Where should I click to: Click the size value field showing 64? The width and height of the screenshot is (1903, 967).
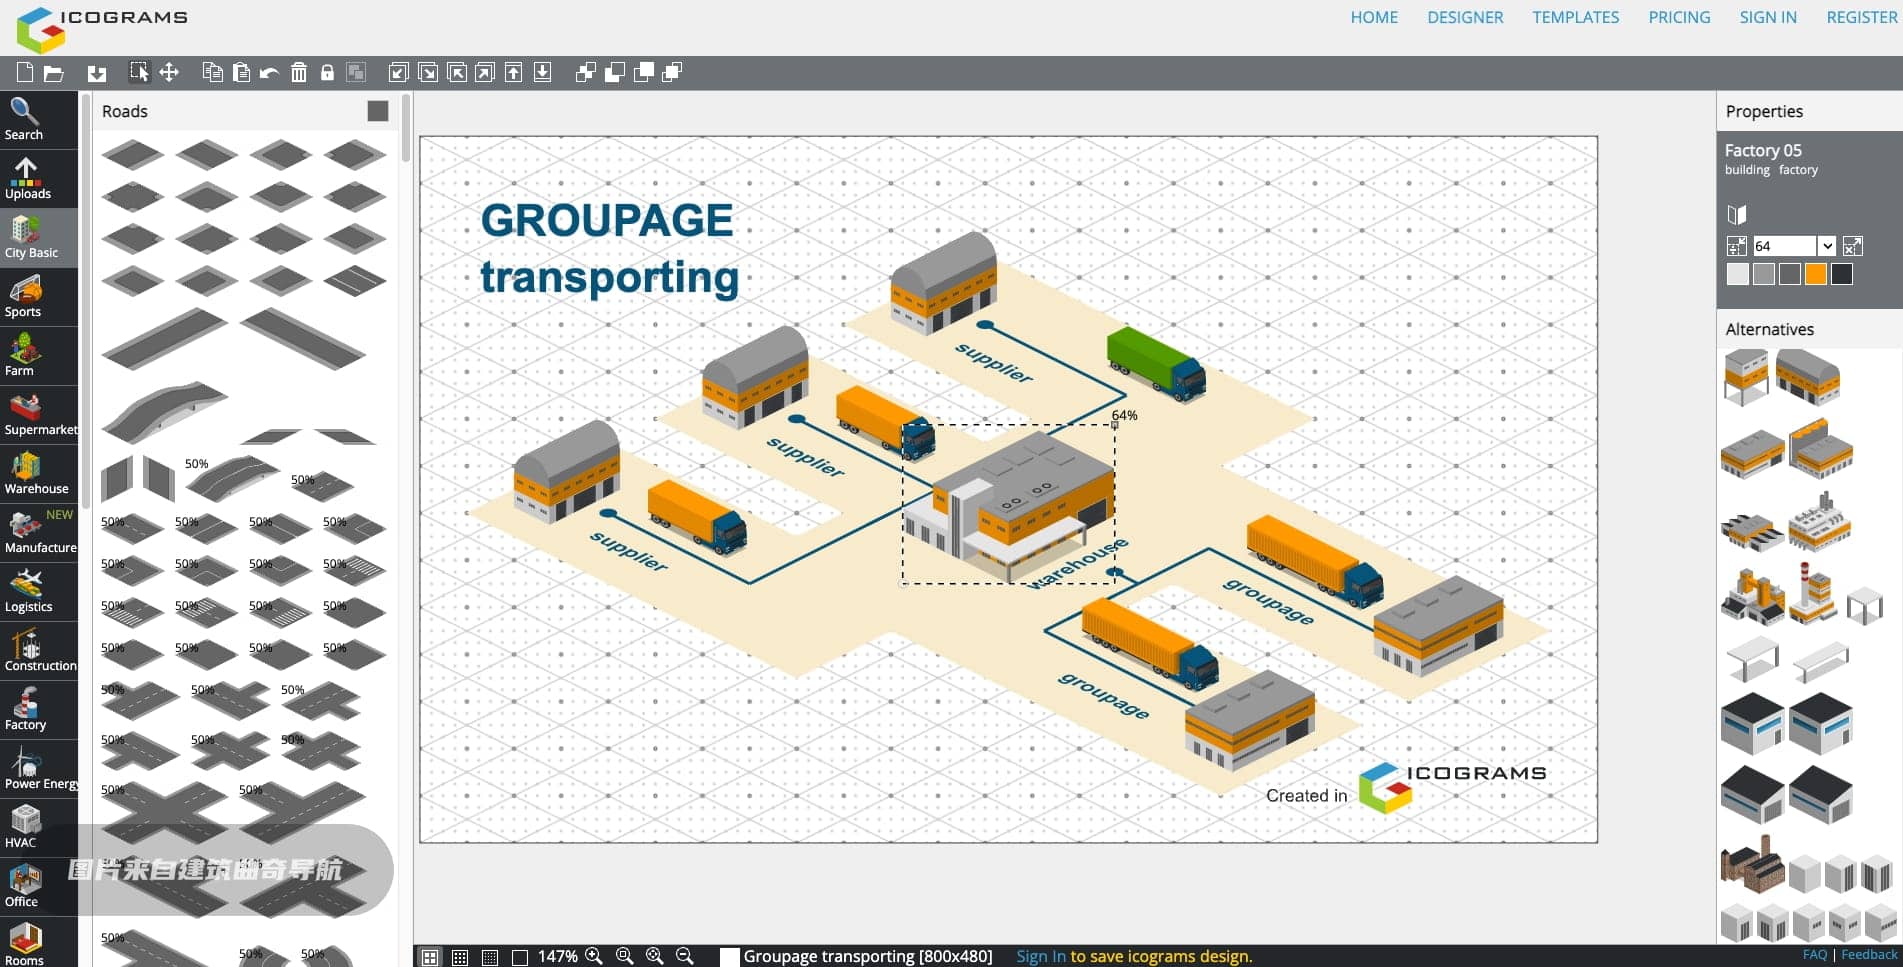pos(1783,246)
